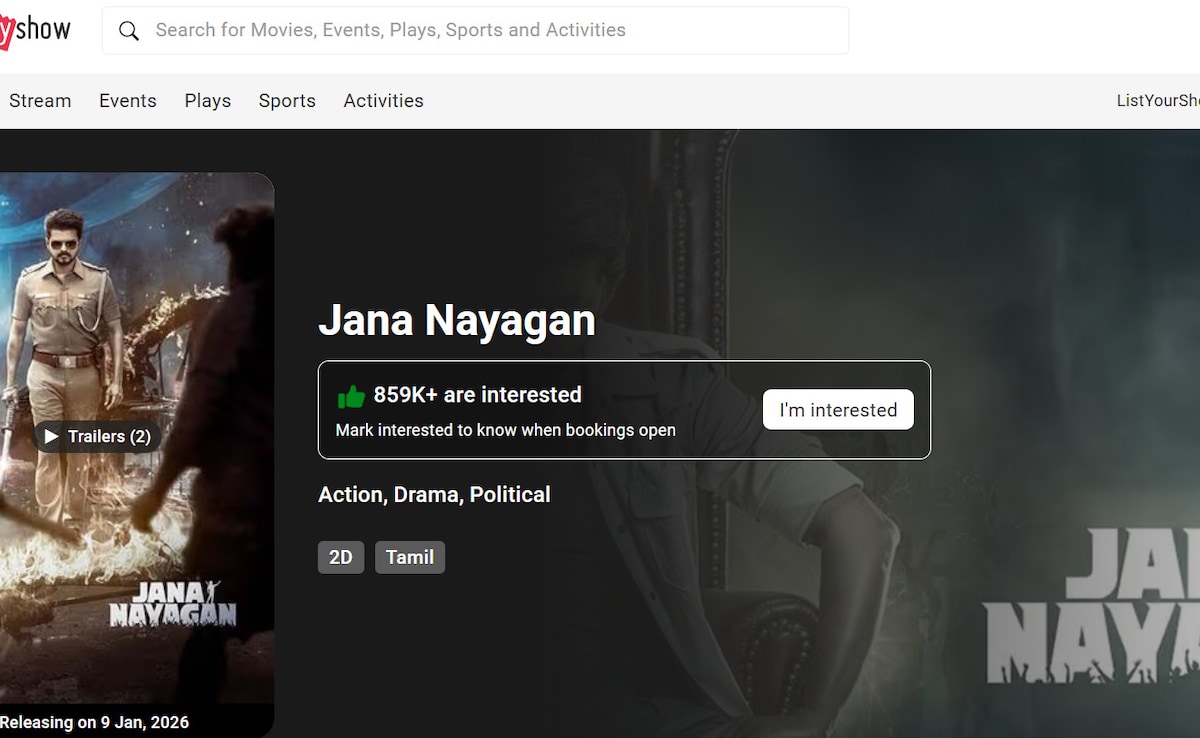Select Activities in the navigation bar
The width and height of the screenshot is (1200, 738).
[383, 101]
